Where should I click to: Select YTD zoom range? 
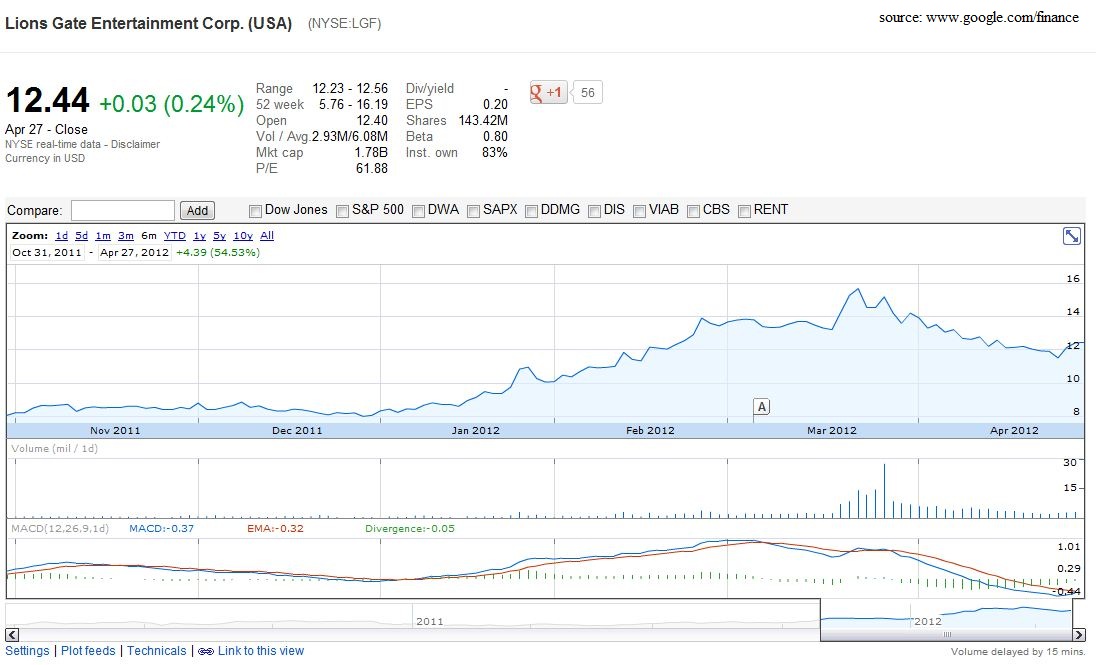[x=175, y=236]
